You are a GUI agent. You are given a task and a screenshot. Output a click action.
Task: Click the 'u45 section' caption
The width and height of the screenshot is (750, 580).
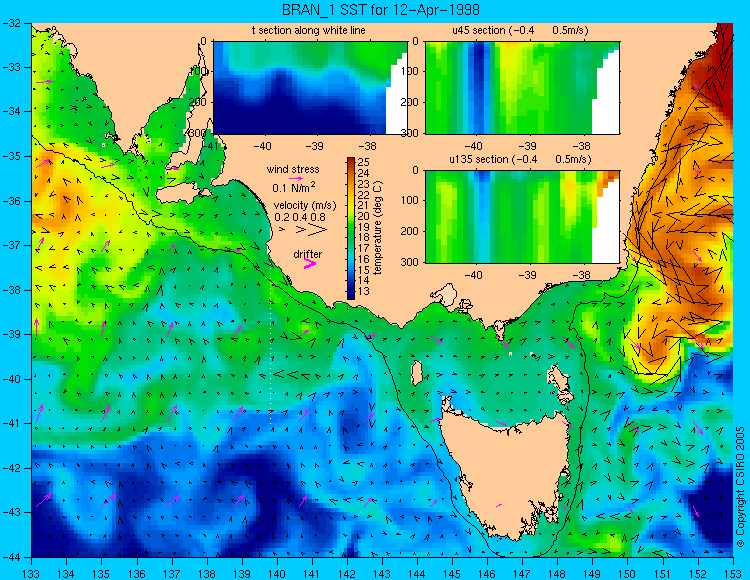pyautogui.click(x=520, y=30)
